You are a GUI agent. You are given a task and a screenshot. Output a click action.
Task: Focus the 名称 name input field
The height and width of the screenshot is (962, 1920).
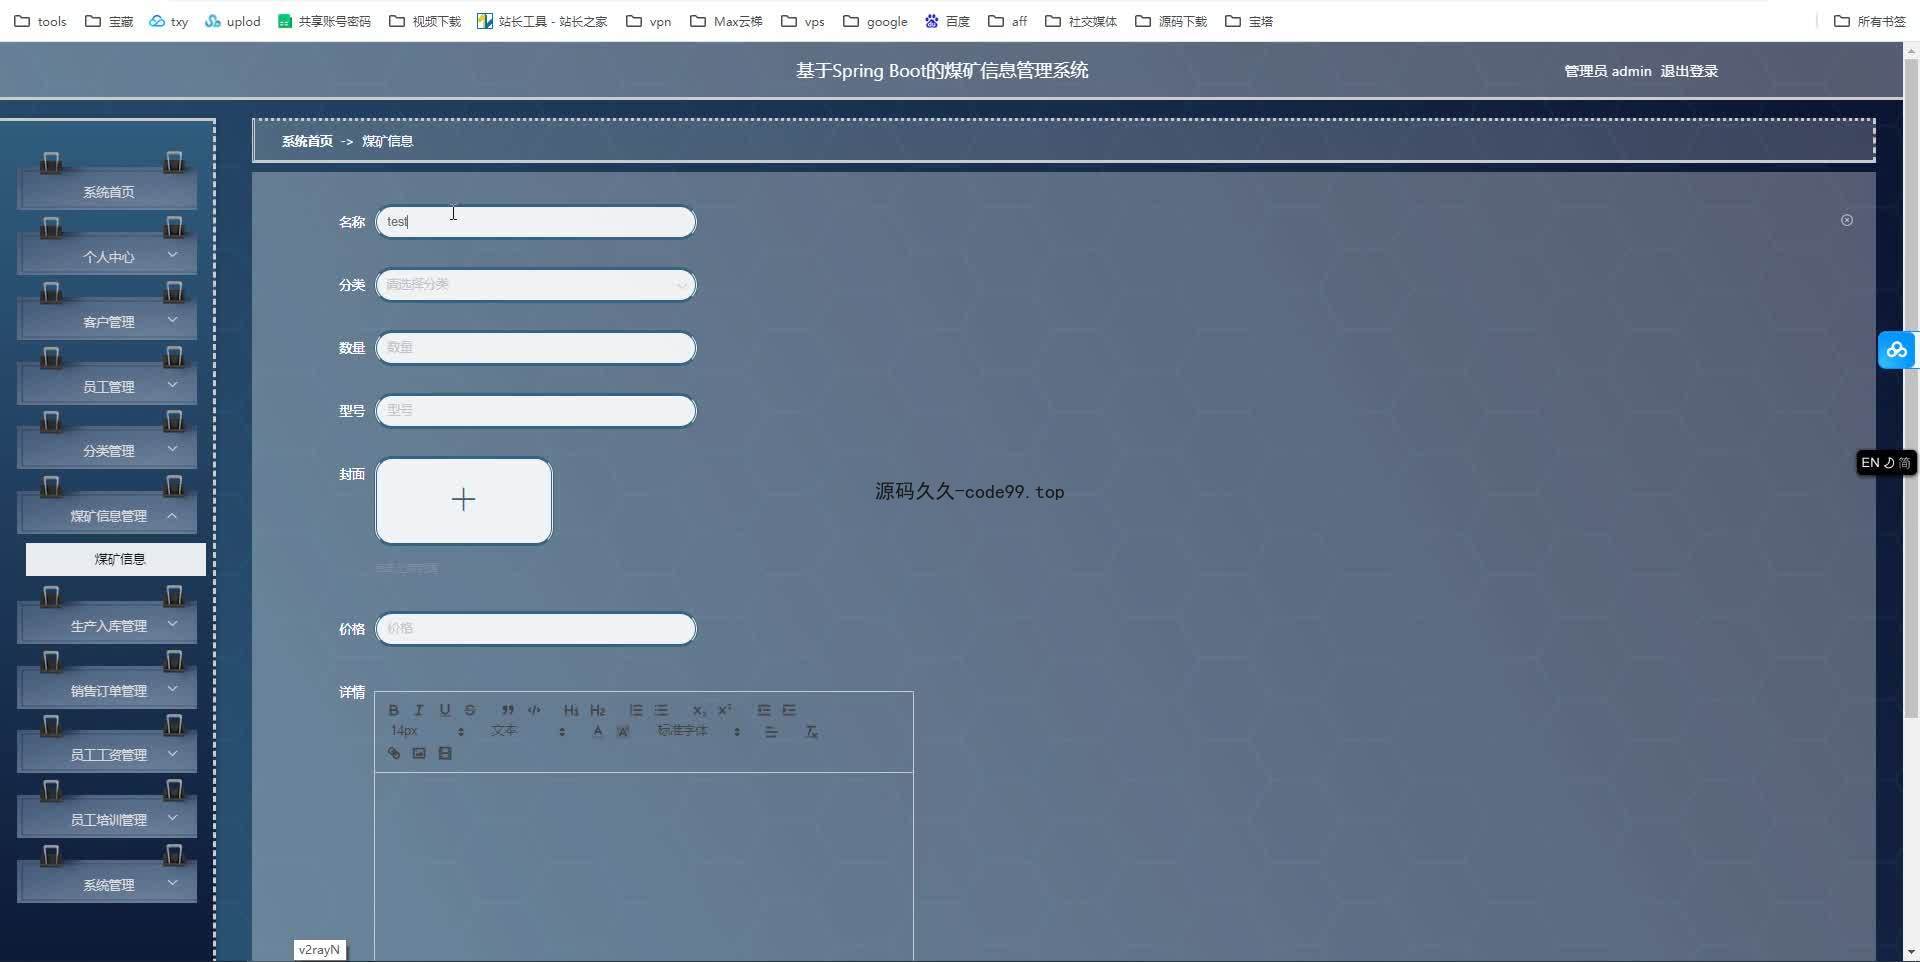coord(535,222)
